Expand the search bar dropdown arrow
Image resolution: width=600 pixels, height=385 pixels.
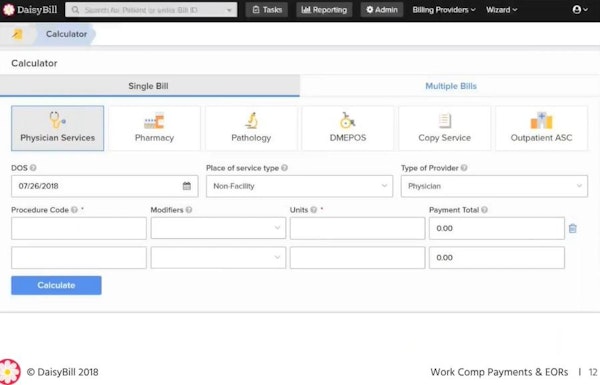229,10
